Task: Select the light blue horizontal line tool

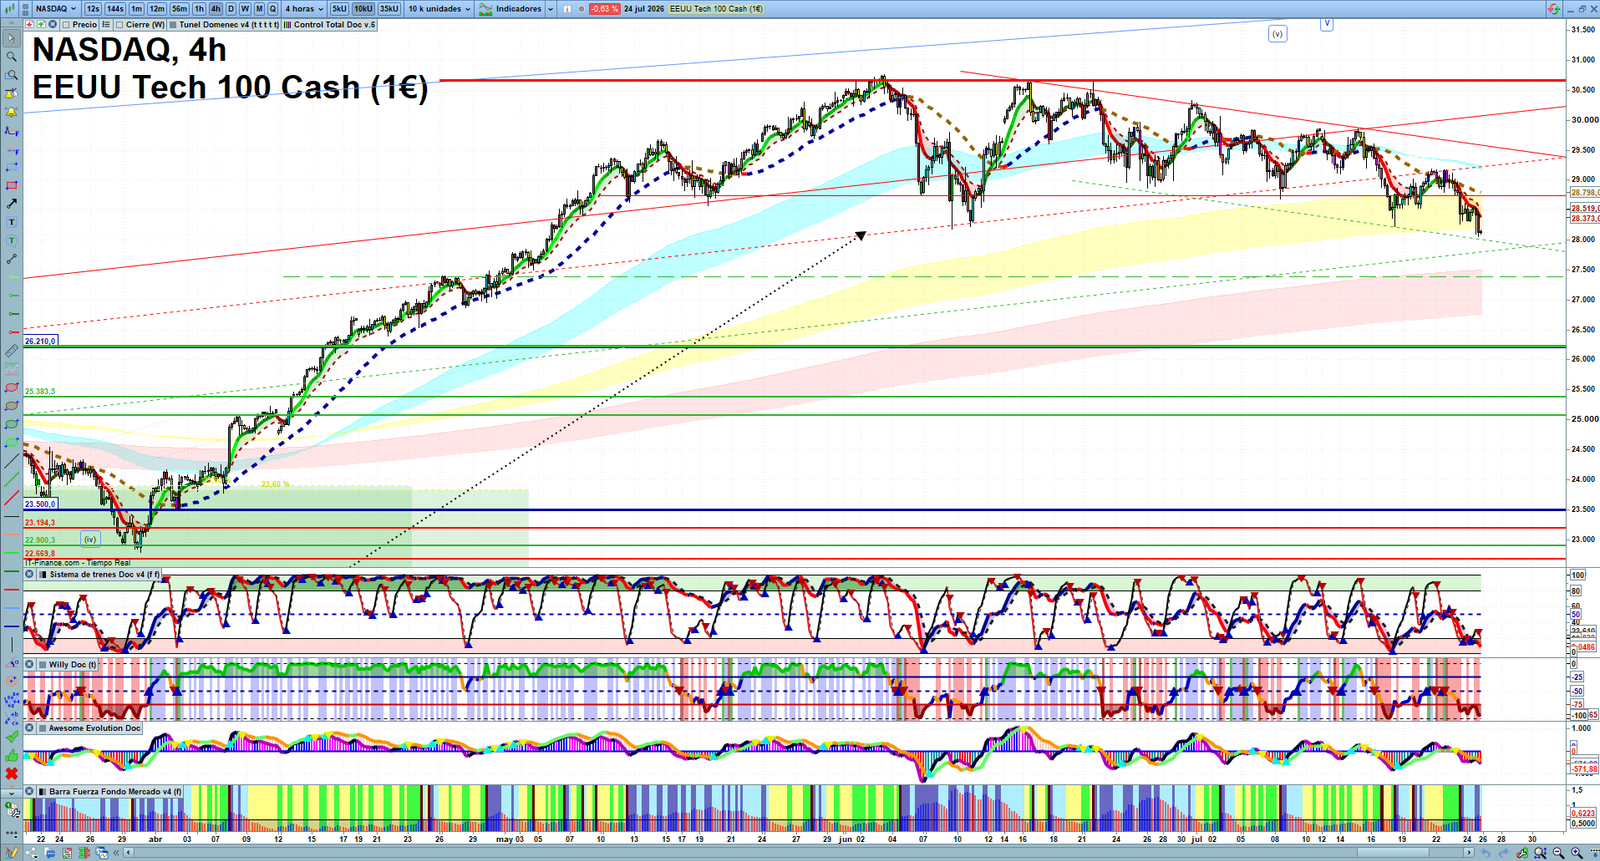Action: click(12, 607)
